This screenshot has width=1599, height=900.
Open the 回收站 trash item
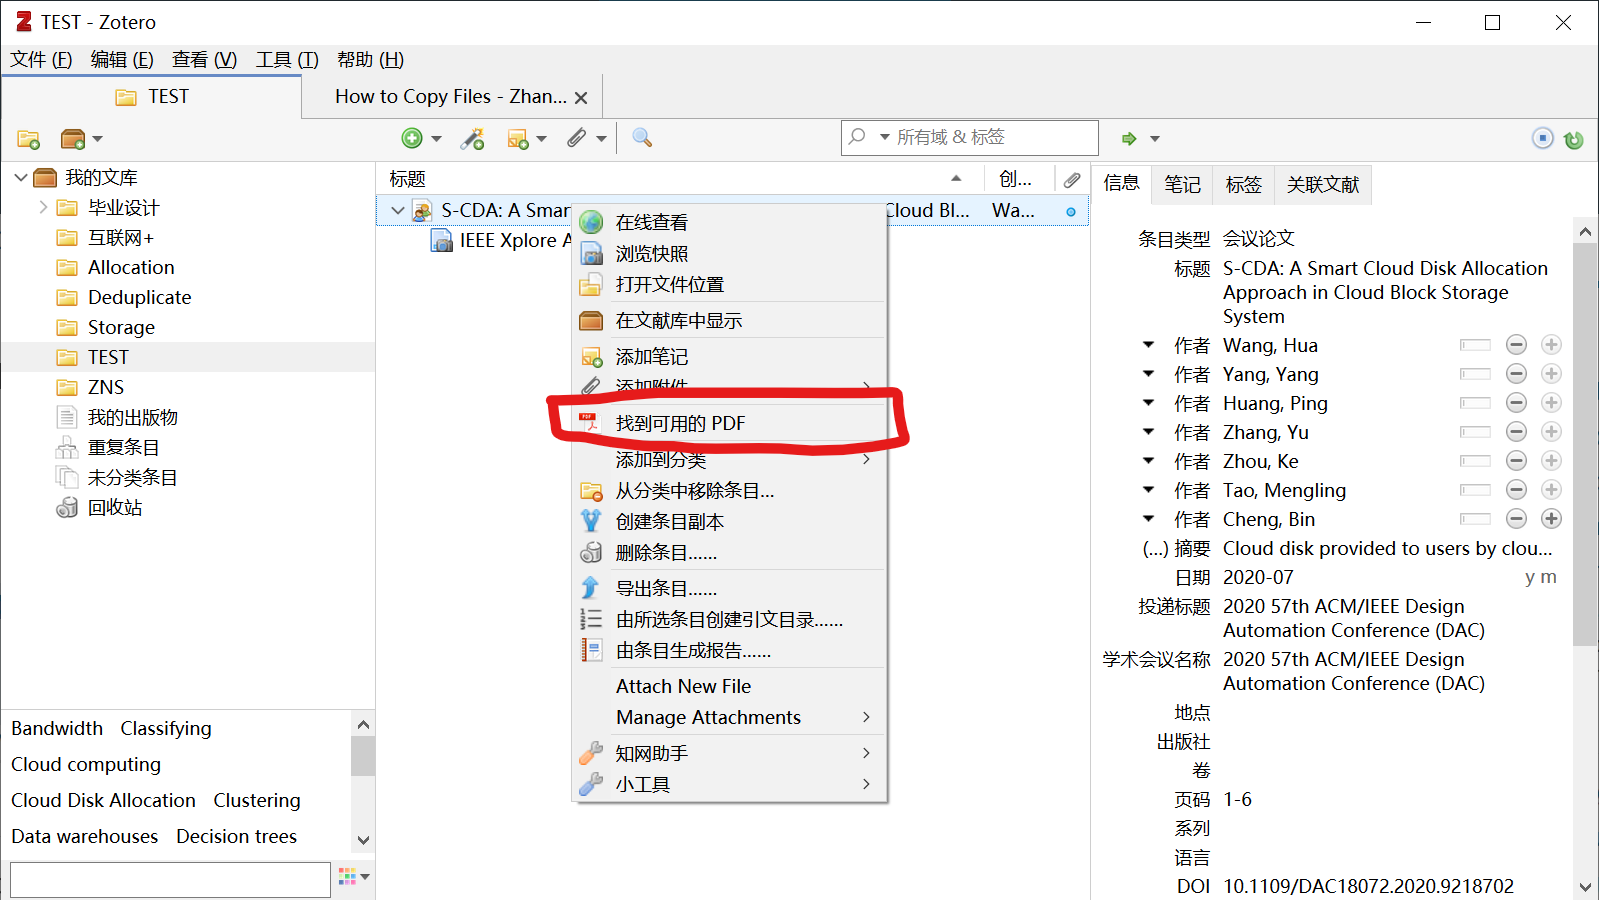click(115, 507)
